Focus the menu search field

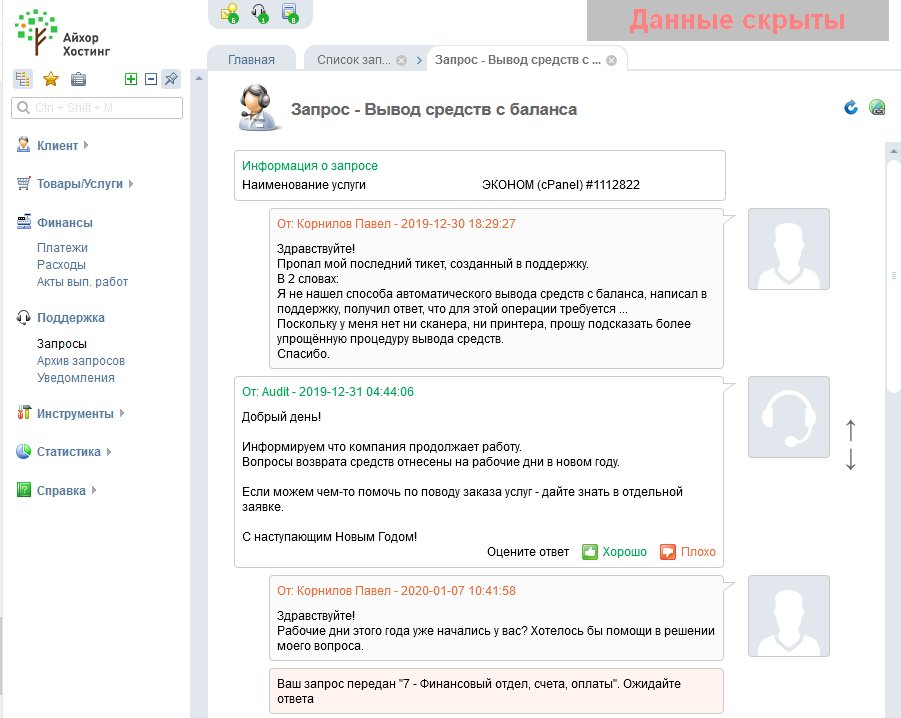[x=97, y=108]
